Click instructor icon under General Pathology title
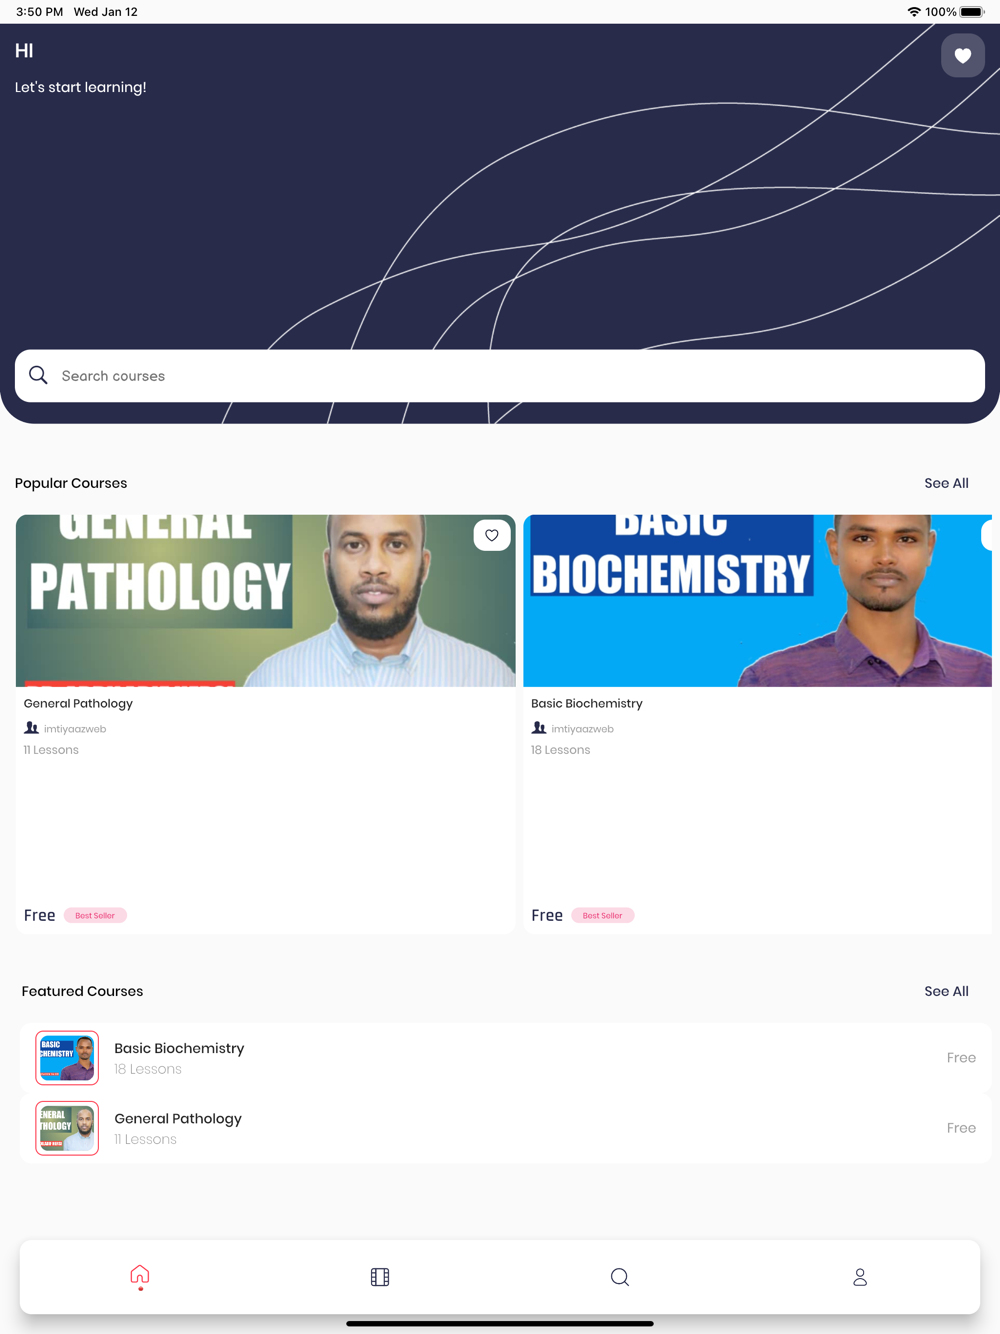1000x1334 pixels. pyautogui.click(x=32, y=728)
